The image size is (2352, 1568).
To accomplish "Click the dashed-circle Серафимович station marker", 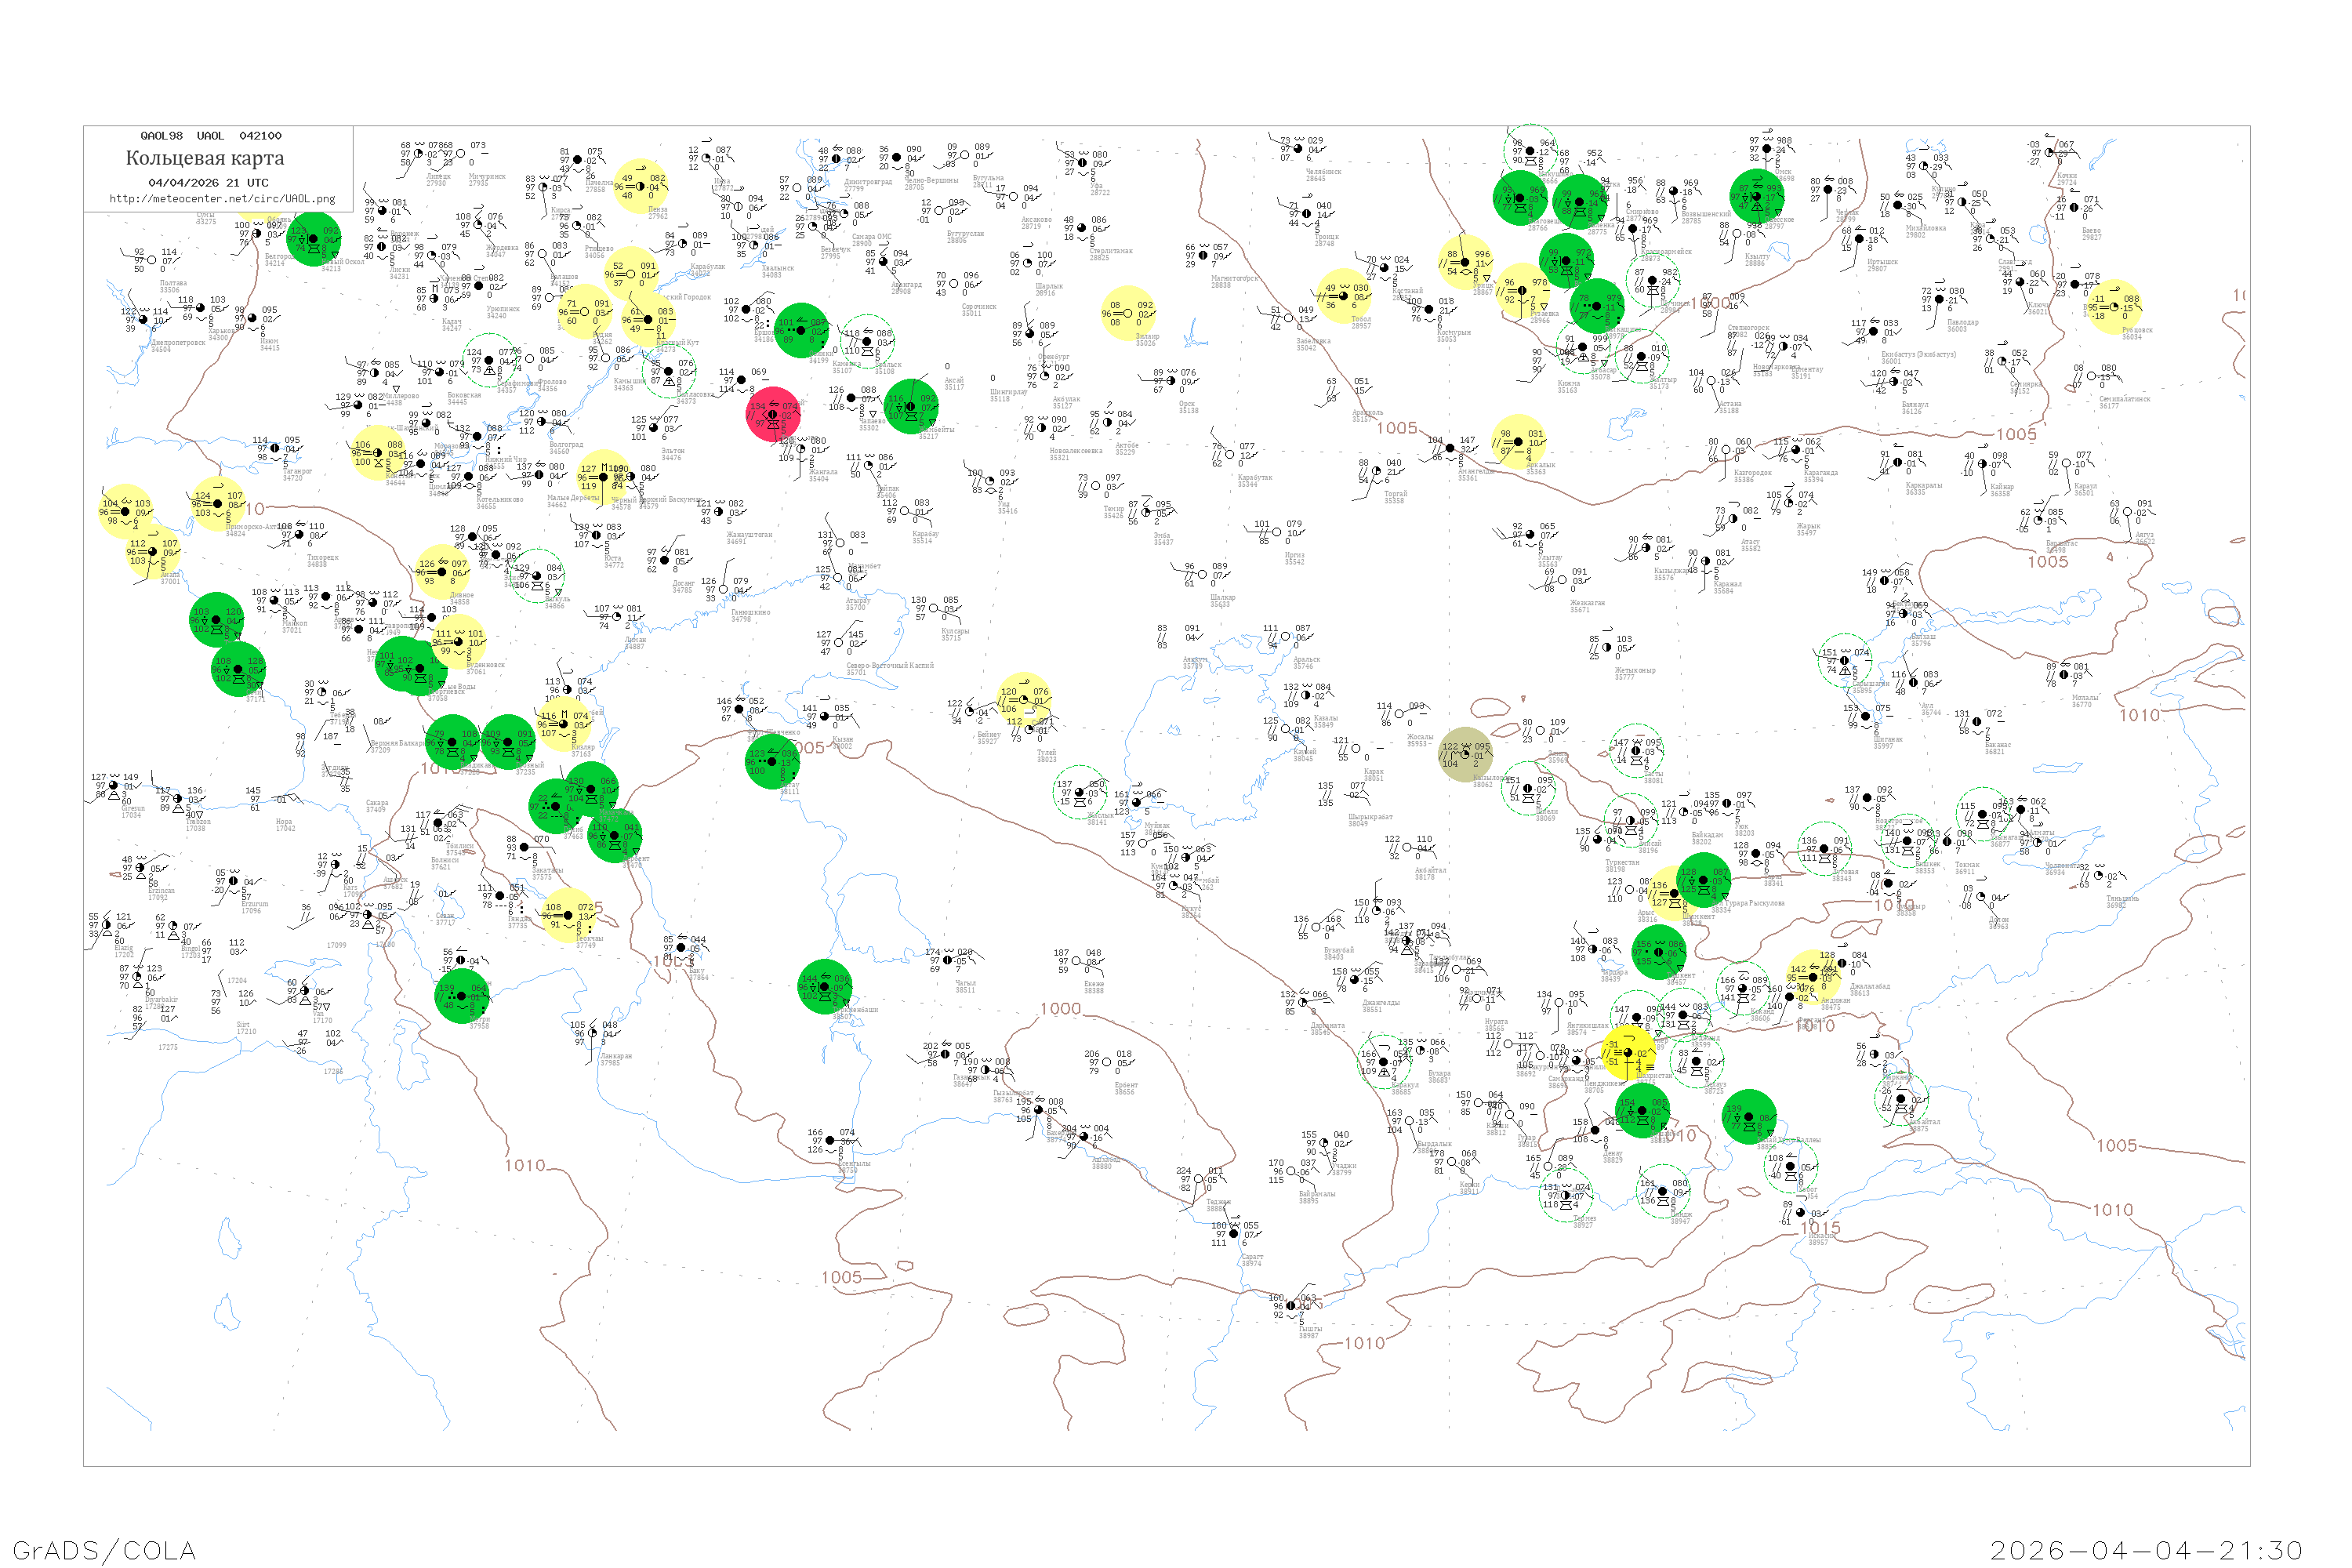I will click(489, 360).
